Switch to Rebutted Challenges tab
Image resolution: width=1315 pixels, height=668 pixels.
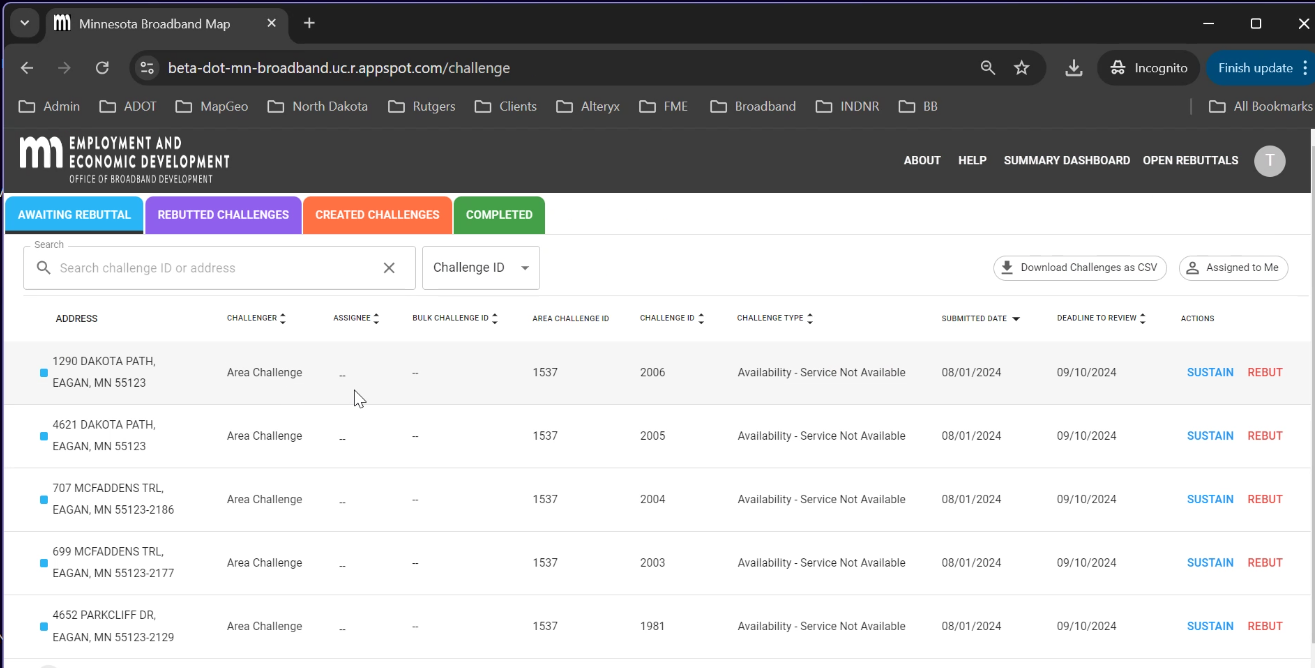click(x=223, y=215)
